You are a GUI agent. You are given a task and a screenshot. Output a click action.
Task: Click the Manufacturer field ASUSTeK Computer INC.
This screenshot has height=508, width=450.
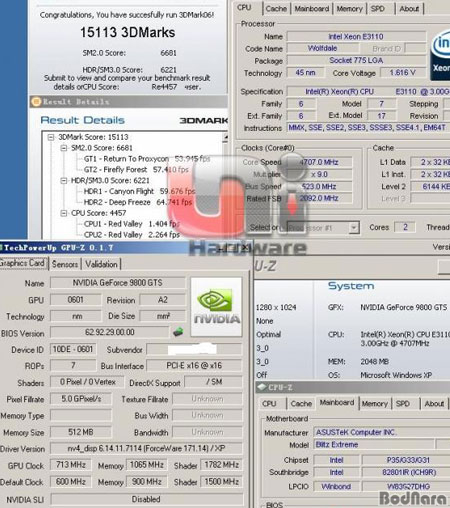[382, 432]
